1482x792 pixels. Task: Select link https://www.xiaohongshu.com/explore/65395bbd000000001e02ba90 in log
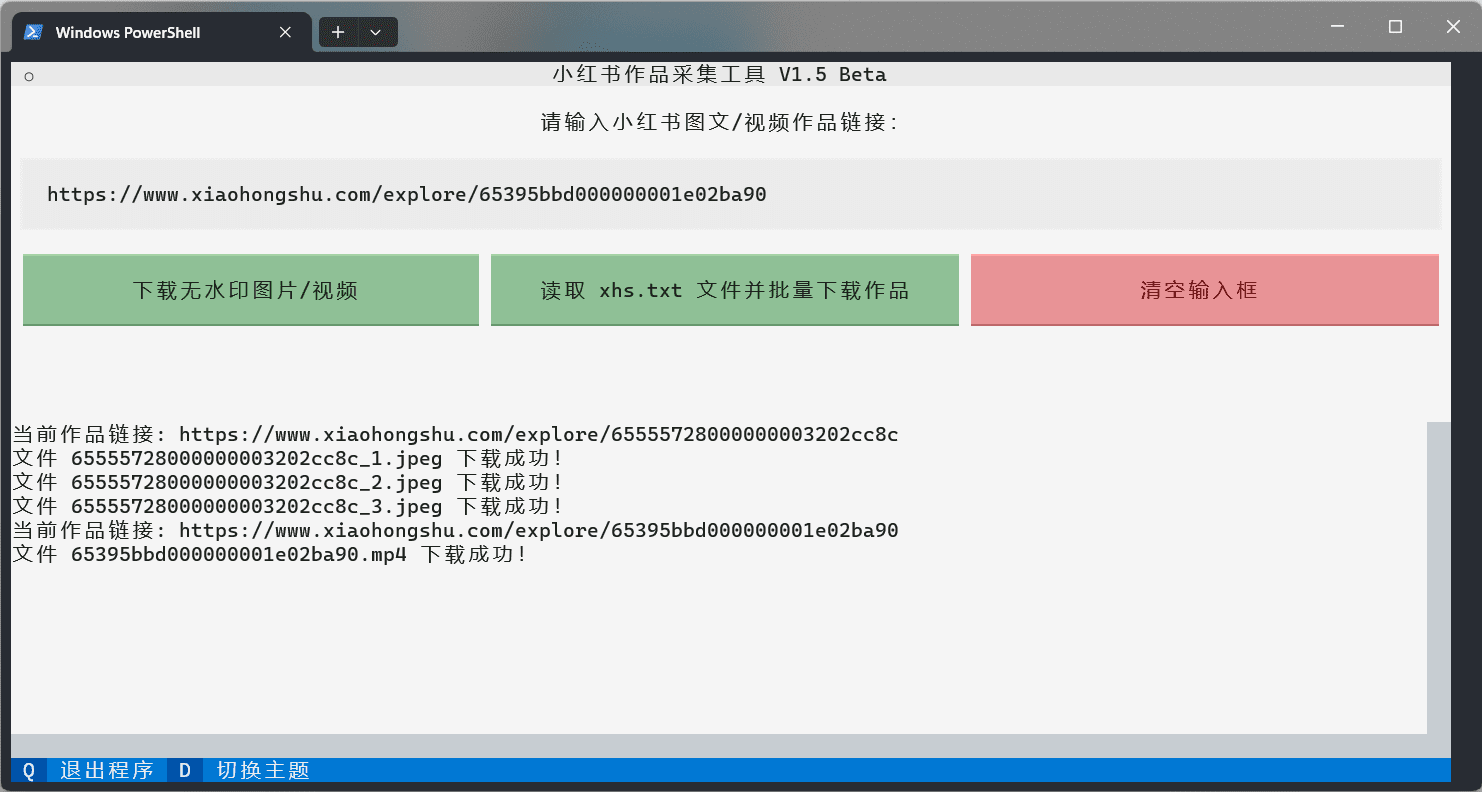click(537, 530)
